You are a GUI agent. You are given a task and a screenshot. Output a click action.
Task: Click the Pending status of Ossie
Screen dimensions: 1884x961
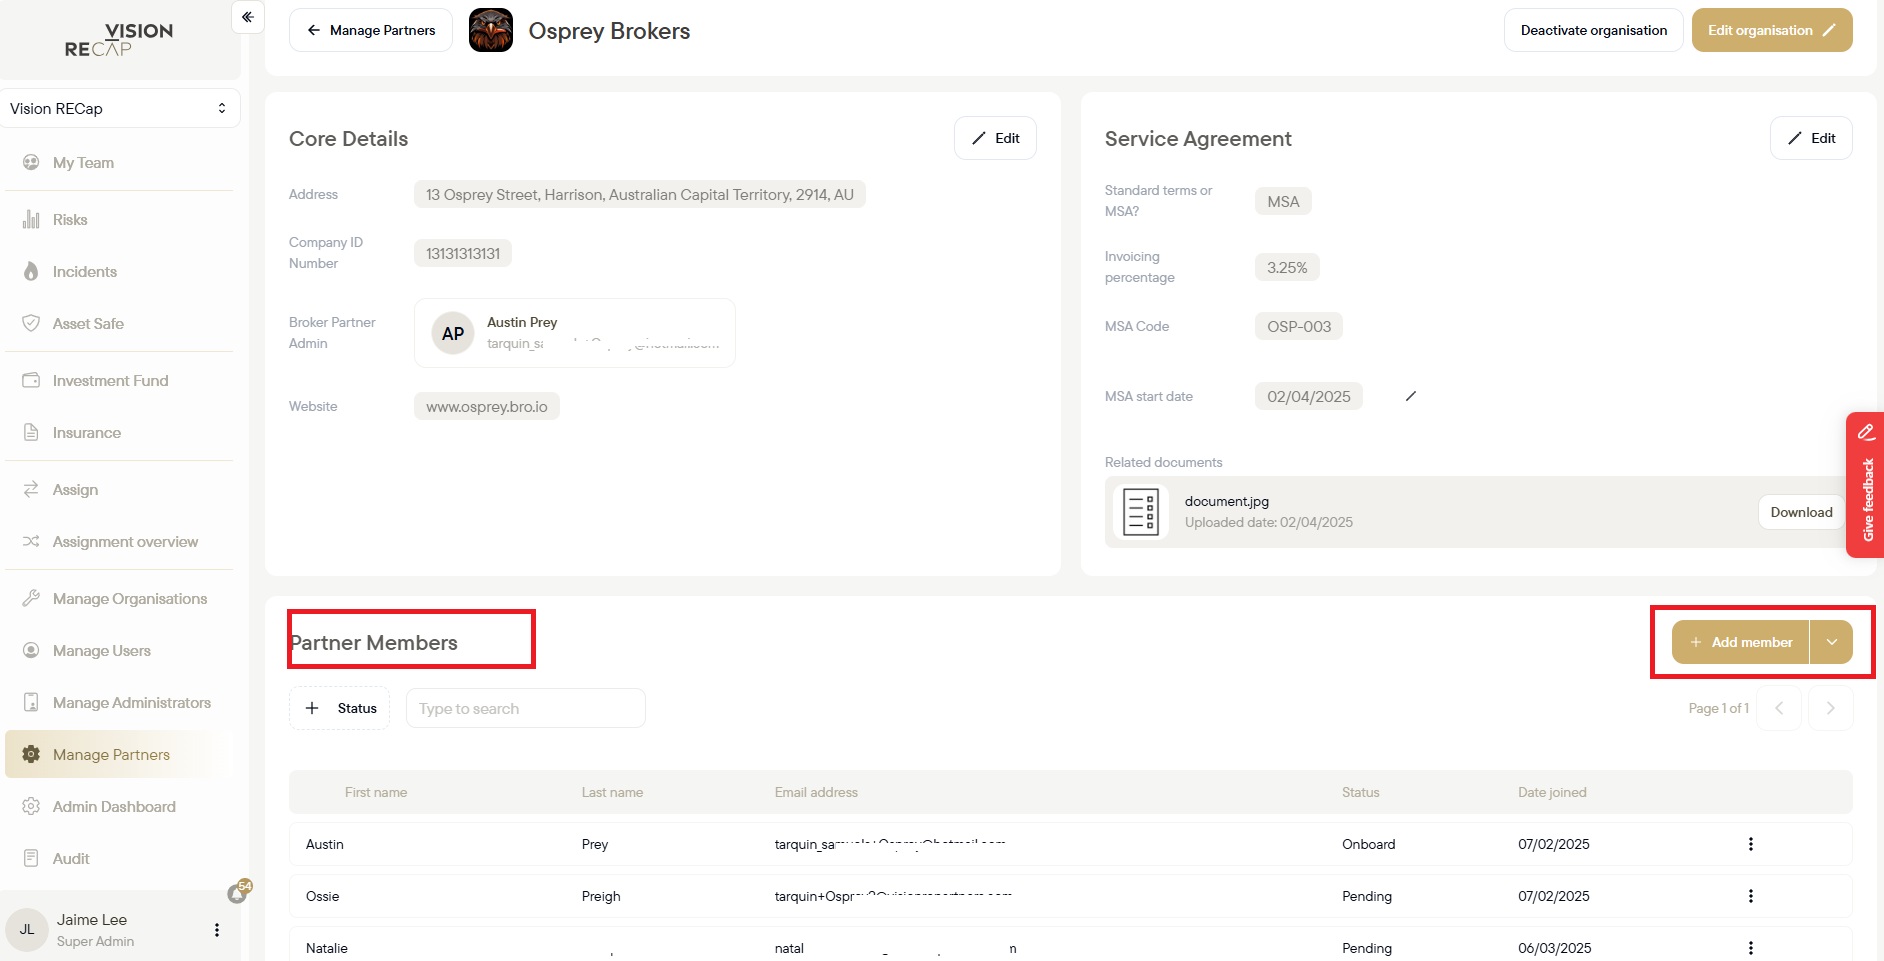(x=1367, y=896)
